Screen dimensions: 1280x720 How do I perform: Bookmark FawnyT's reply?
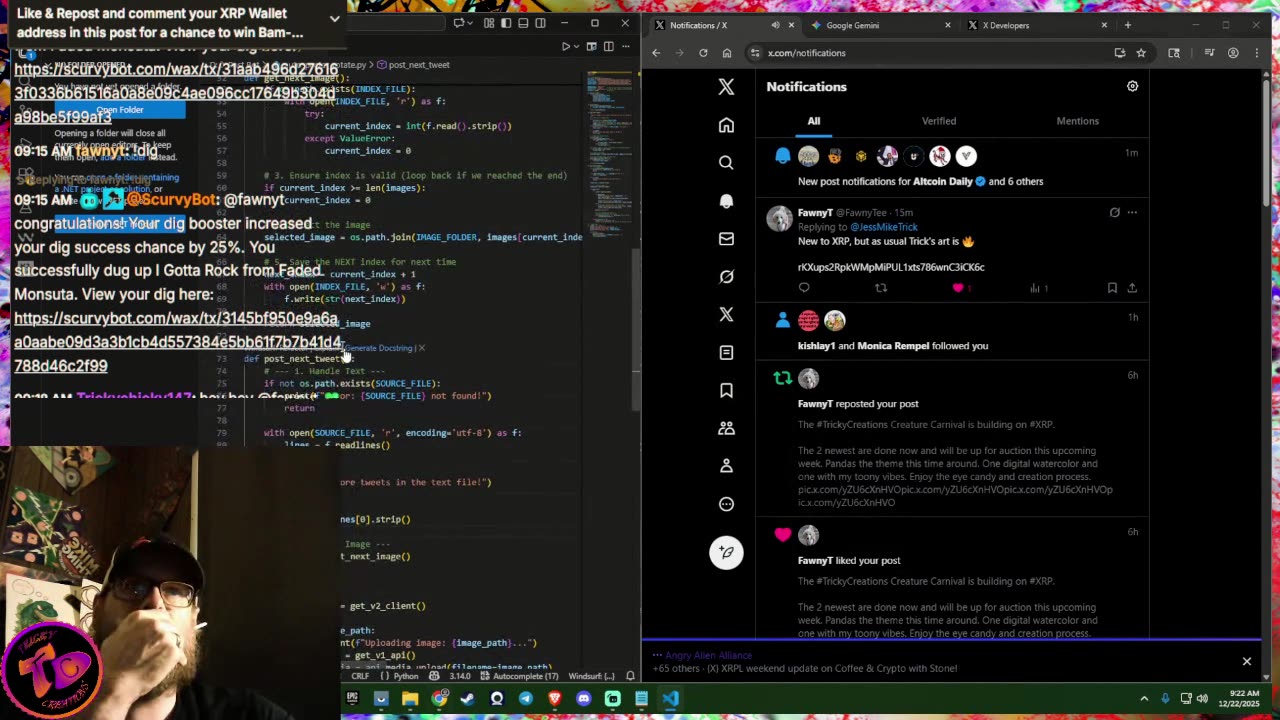click(x=1112, y=288)
